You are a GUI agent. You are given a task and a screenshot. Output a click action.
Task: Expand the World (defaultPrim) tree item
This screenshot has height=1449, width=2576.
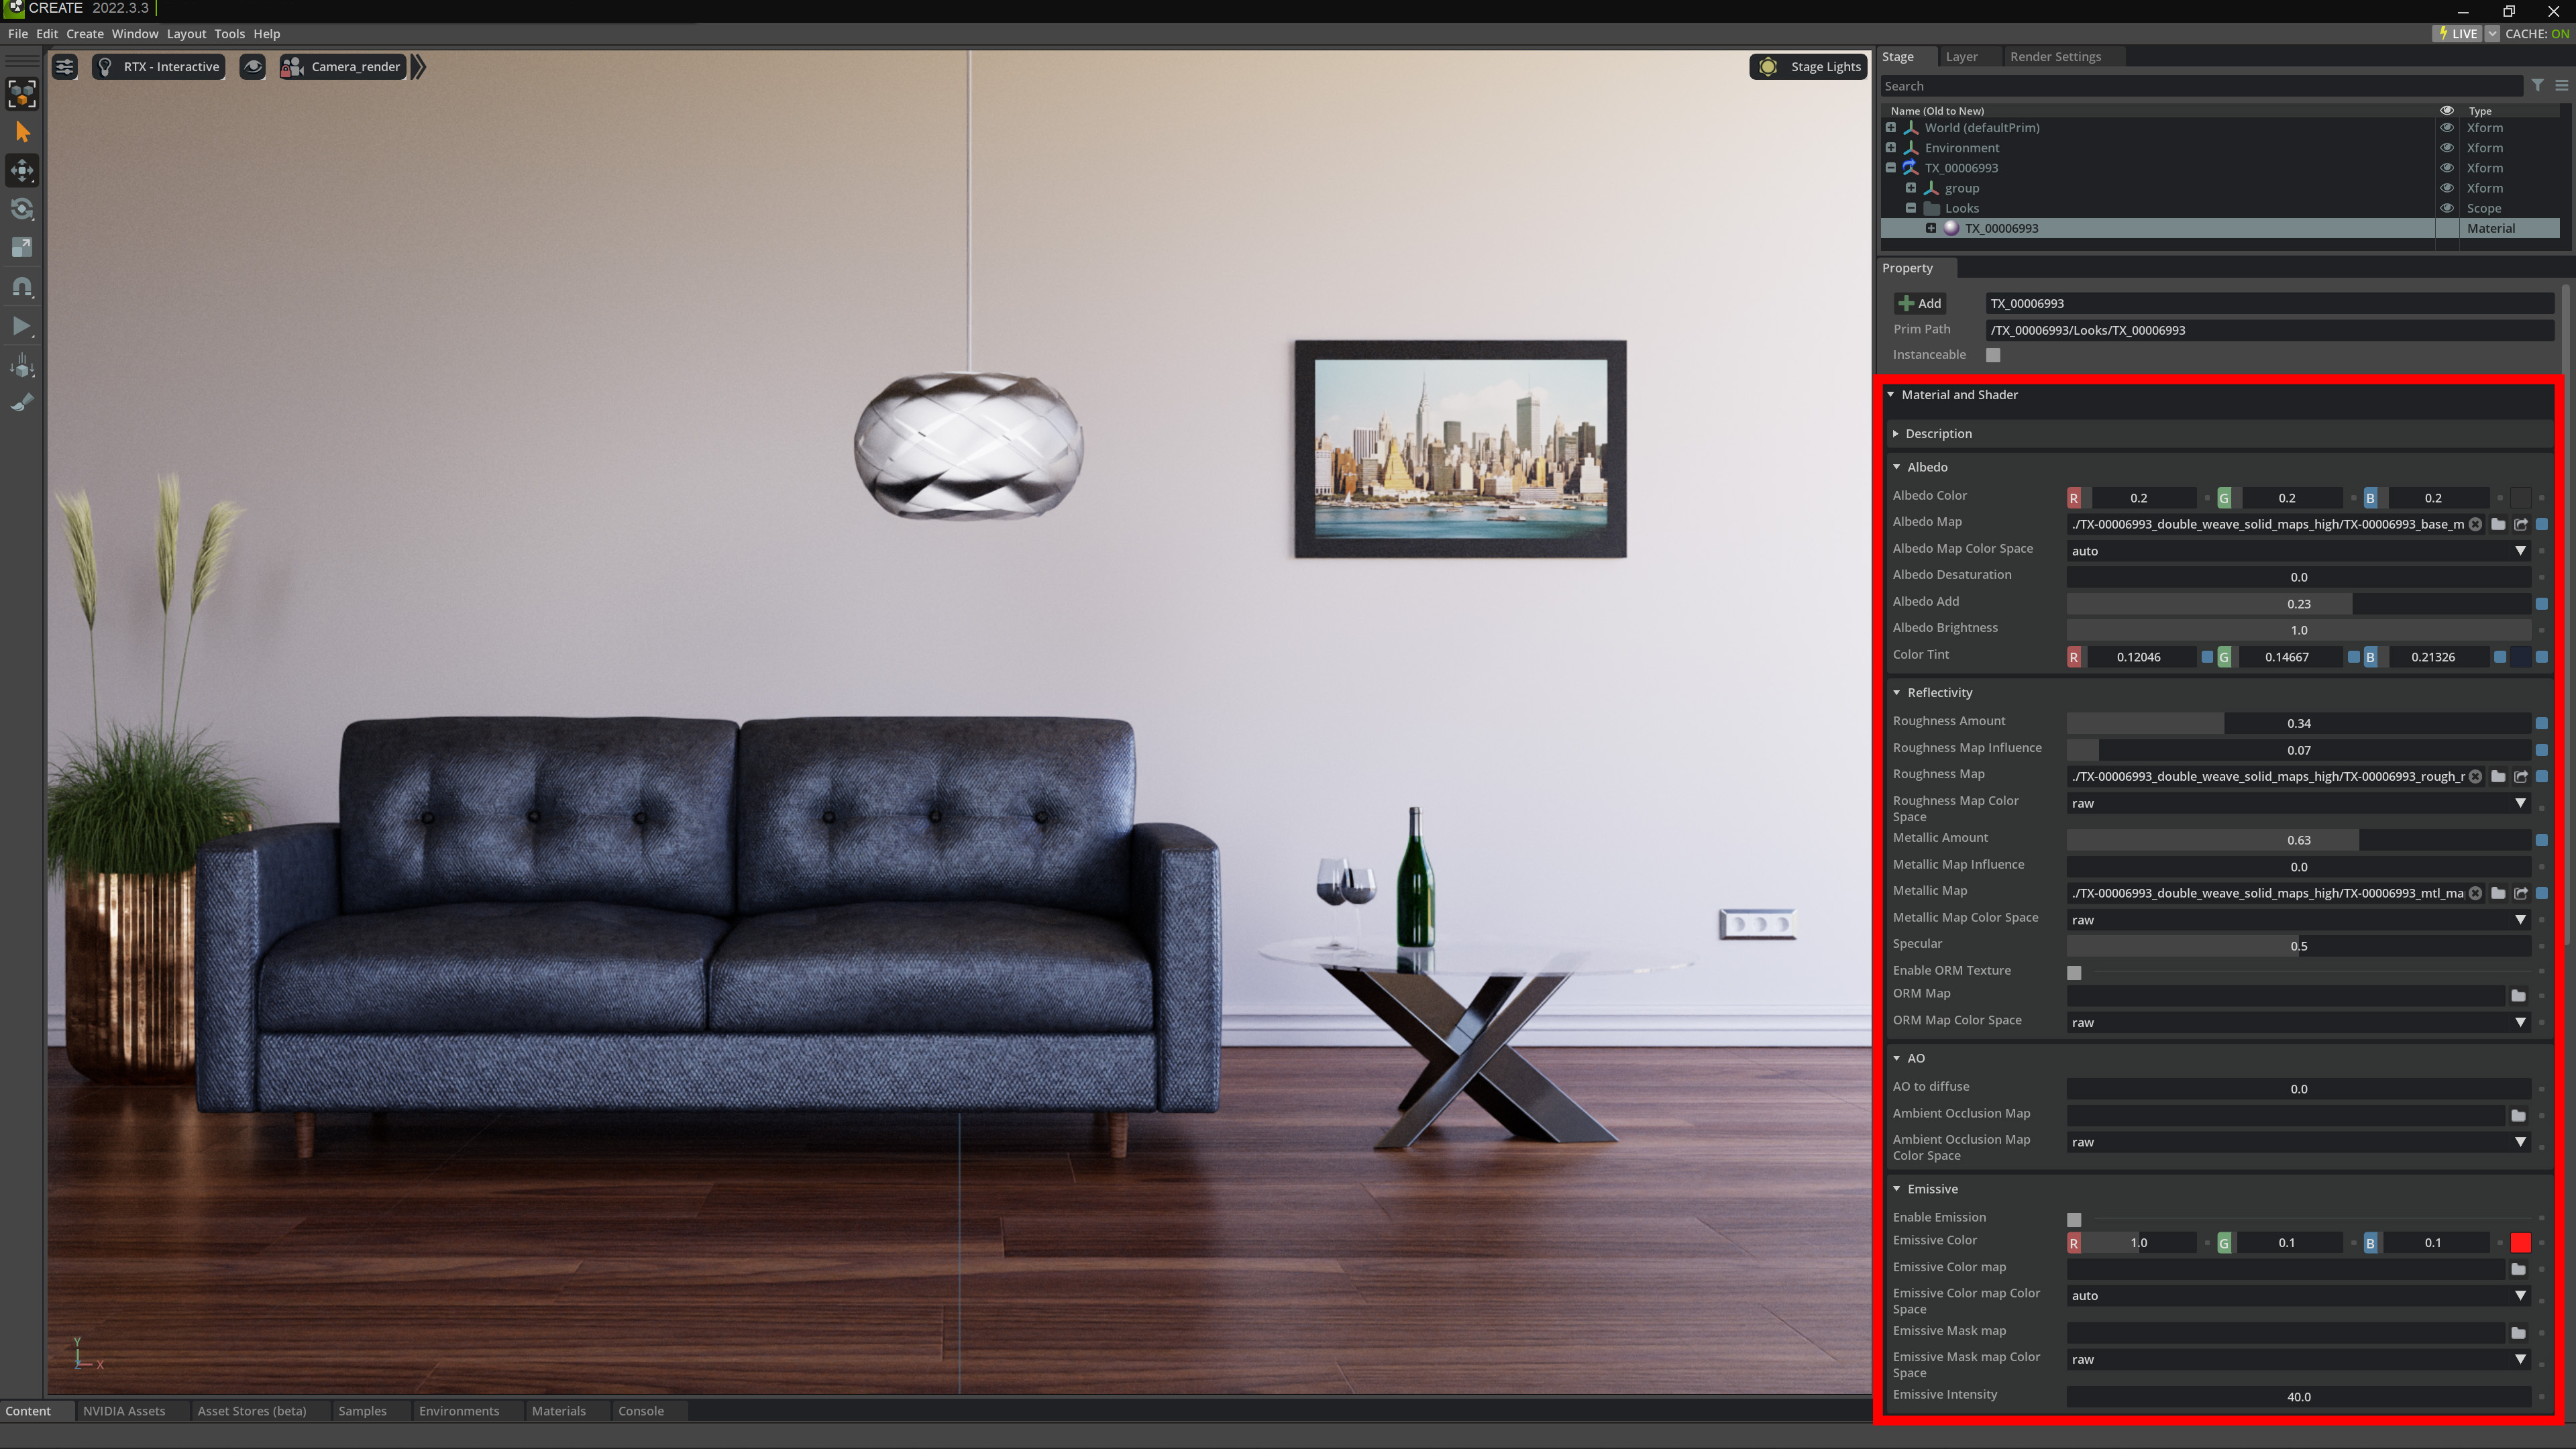[x=1891, y=128]
